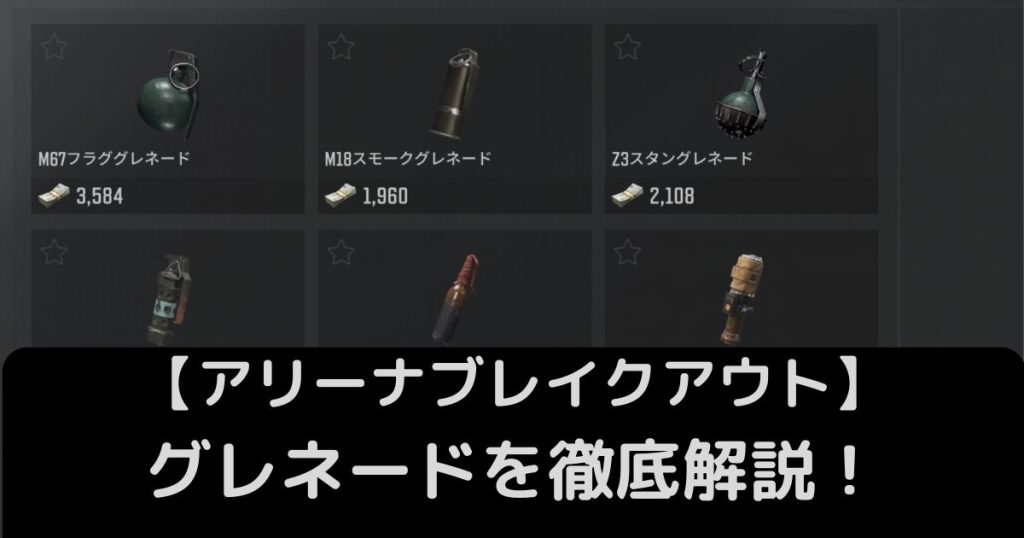Screen dimensions: 1024x538
Task: Click the cash icon beside 2,108
Action: coord(627,195)
